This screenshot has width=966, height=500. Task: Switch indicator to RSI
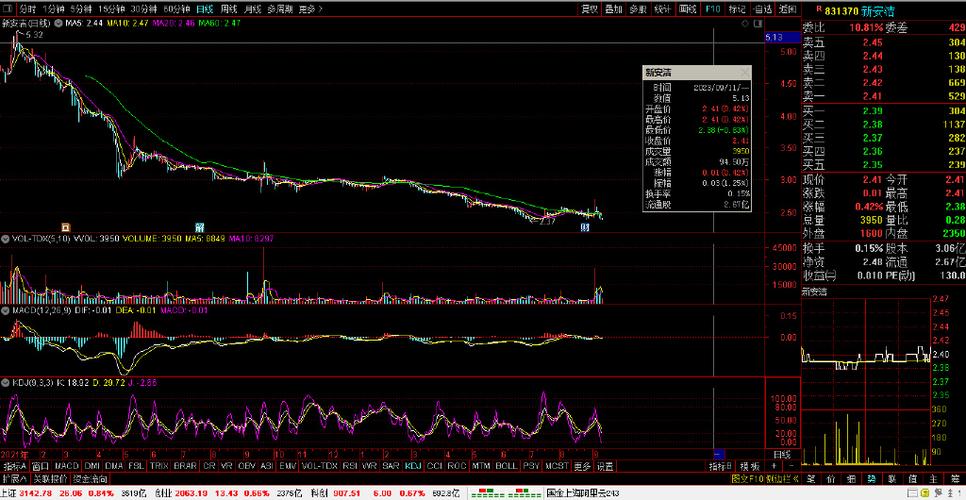pyautogui.click(x=349, y=466)
